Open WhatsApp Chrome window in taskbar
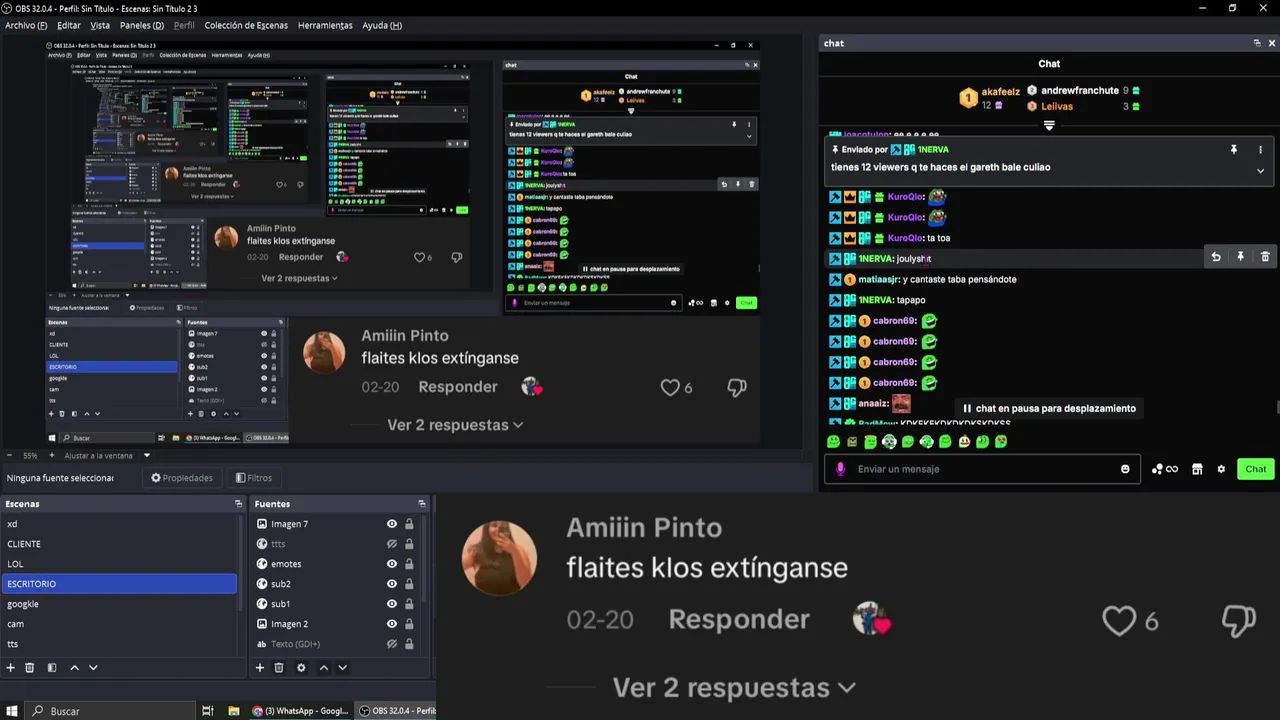 [300, 711]
